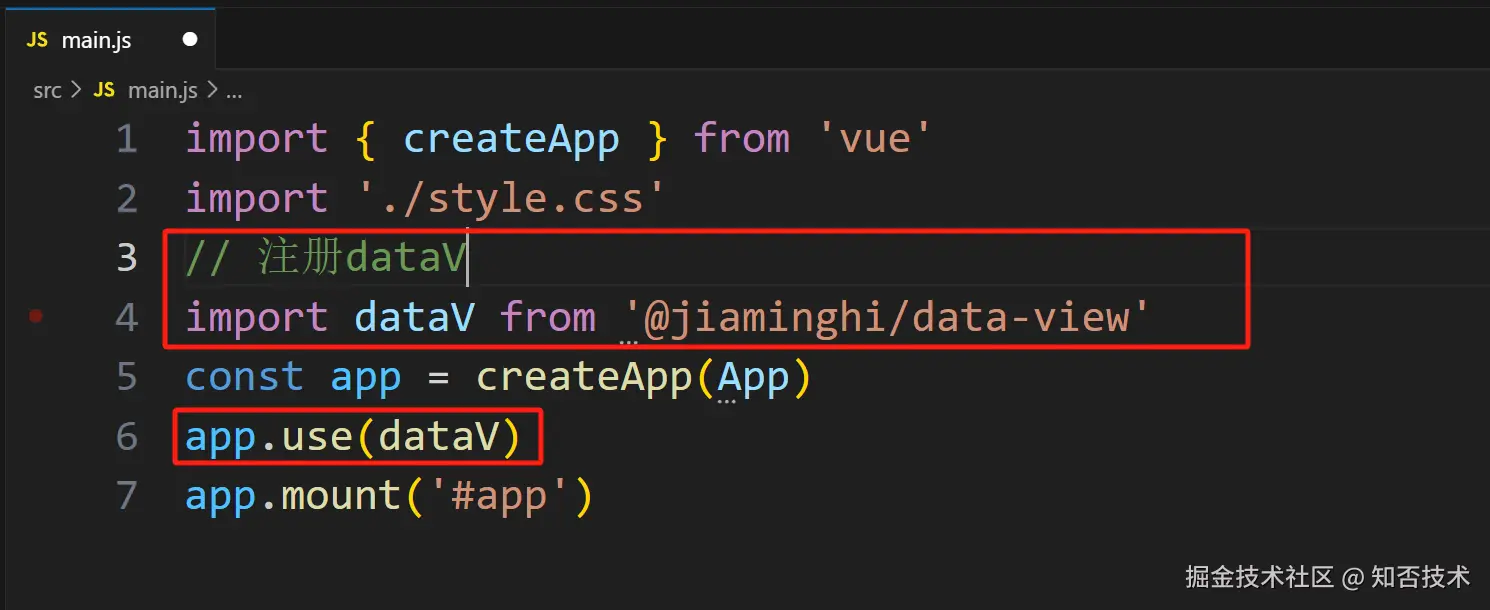Click the JS icon in the breadcrumb path
1490x610 pixels.
pos(104,91)
